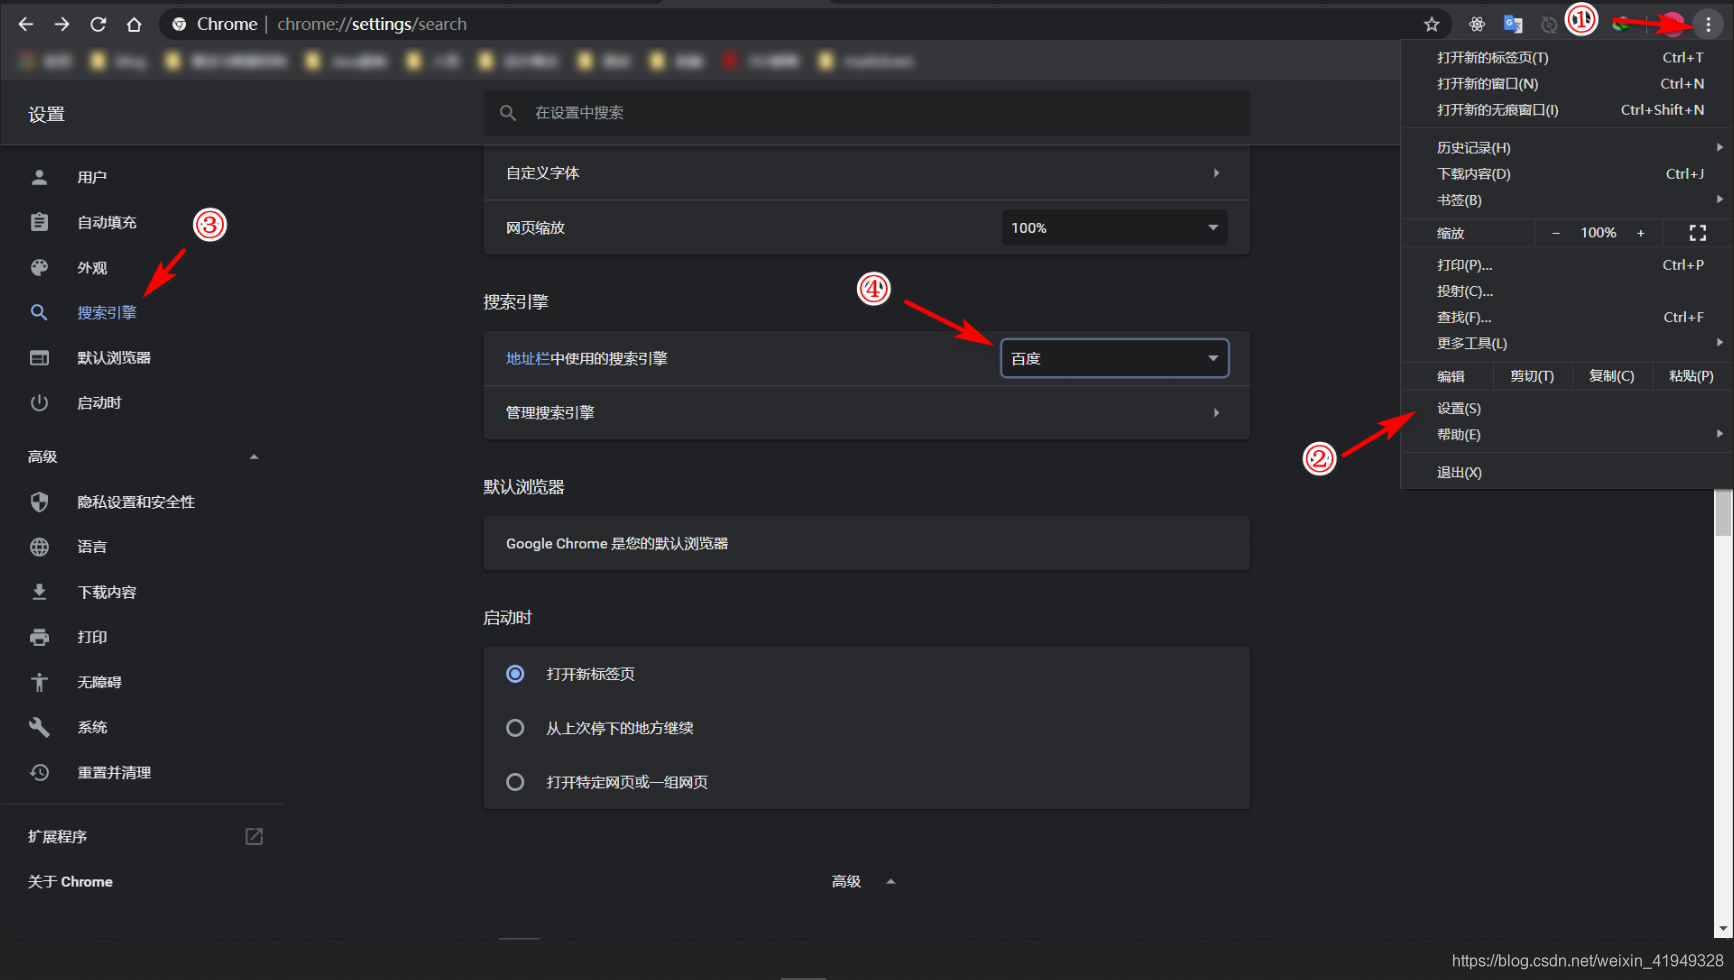This screenshot has width=1734, height=980.
Task: Choose 查找(F)... menu item
Action: click(x=1568, y=317)
